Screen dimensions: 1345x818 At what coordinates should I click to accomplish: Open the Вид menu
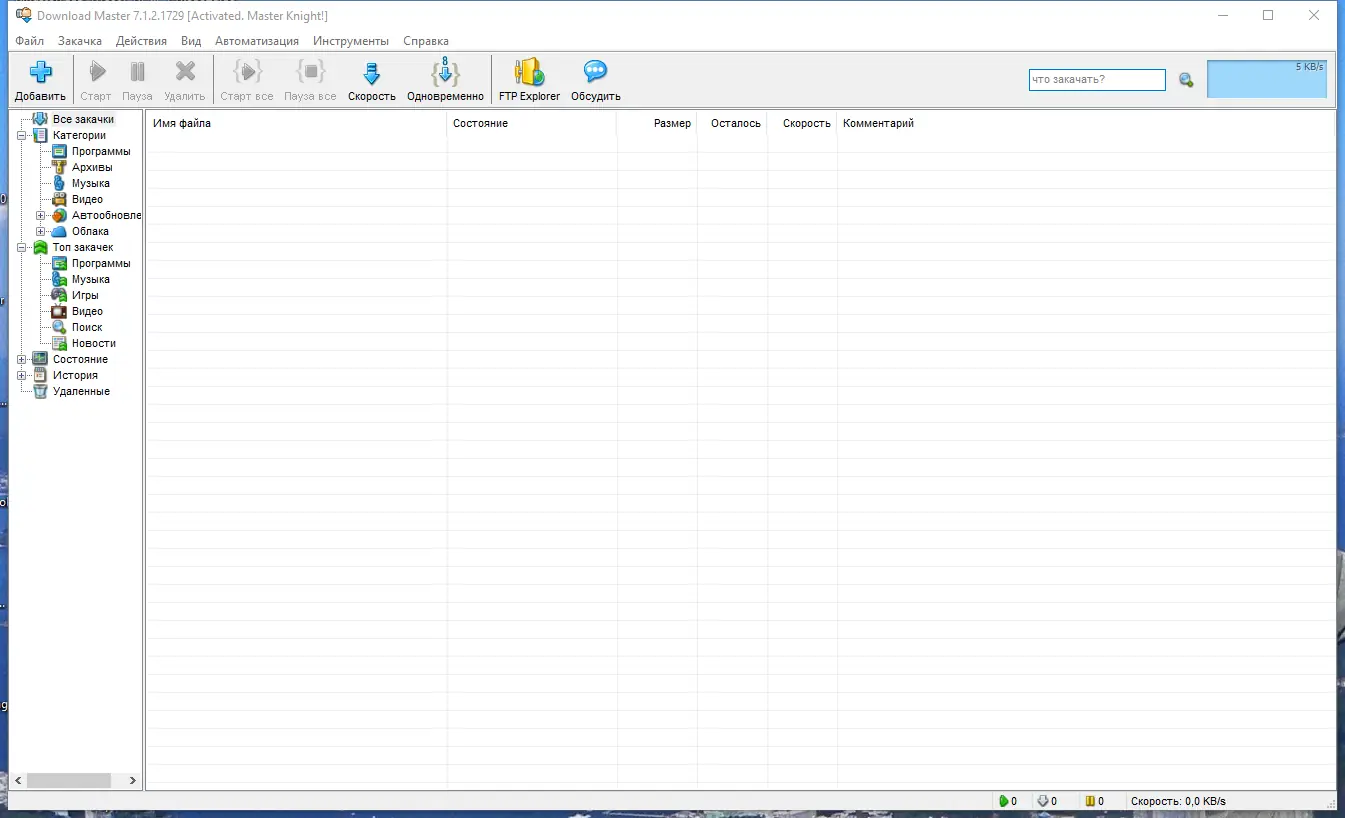191,41
